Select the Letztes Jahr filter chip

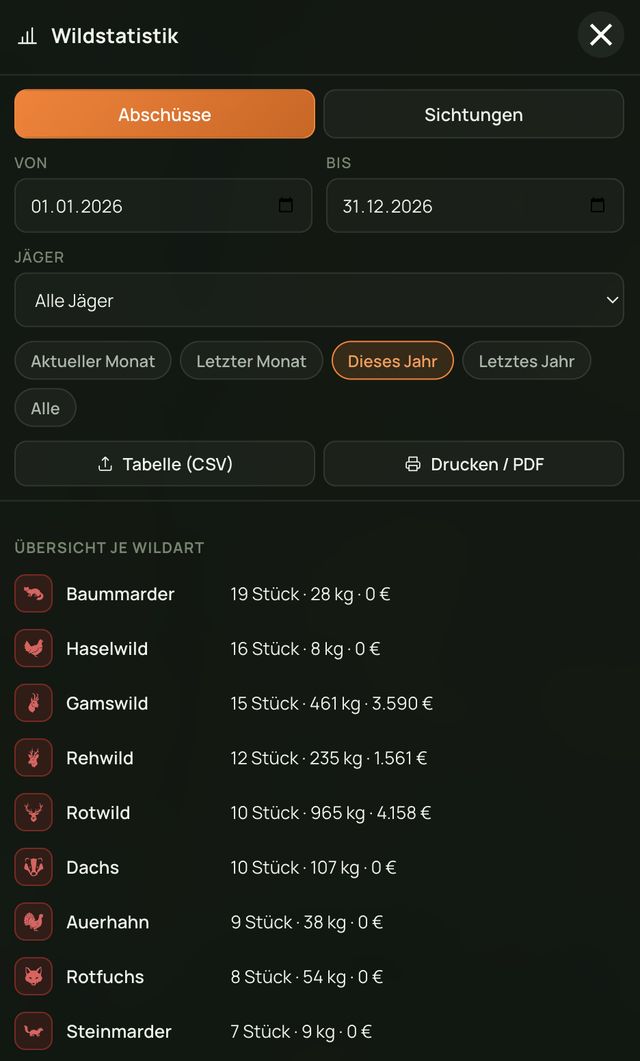[x=526, y=361]
